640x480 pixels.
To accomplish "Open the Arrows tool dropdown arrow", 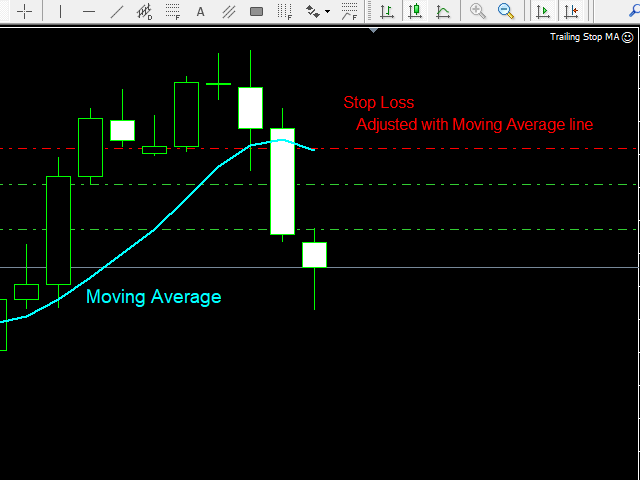I will (x=327, y=11).
